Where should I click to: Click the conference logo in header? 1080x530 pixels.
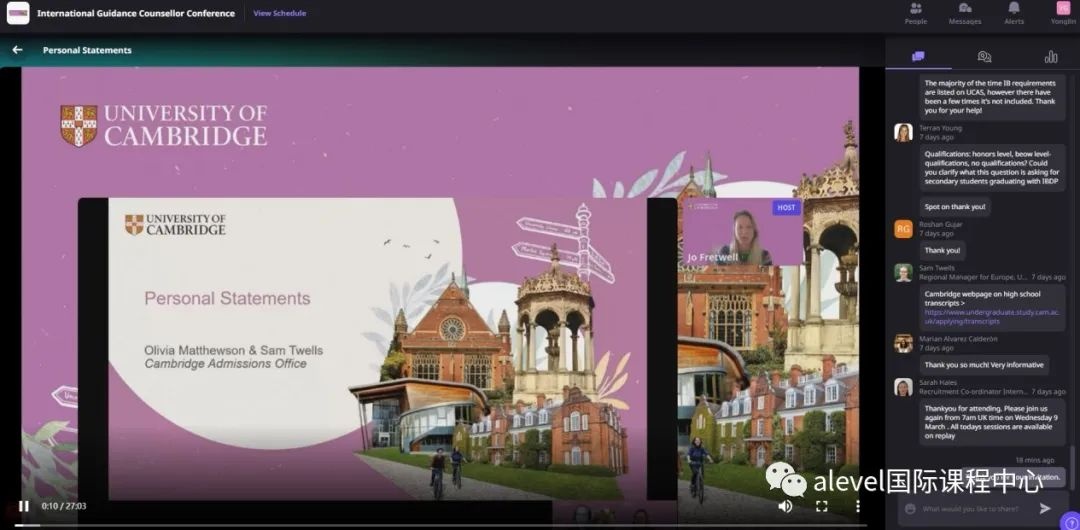(x=18, y=13)
